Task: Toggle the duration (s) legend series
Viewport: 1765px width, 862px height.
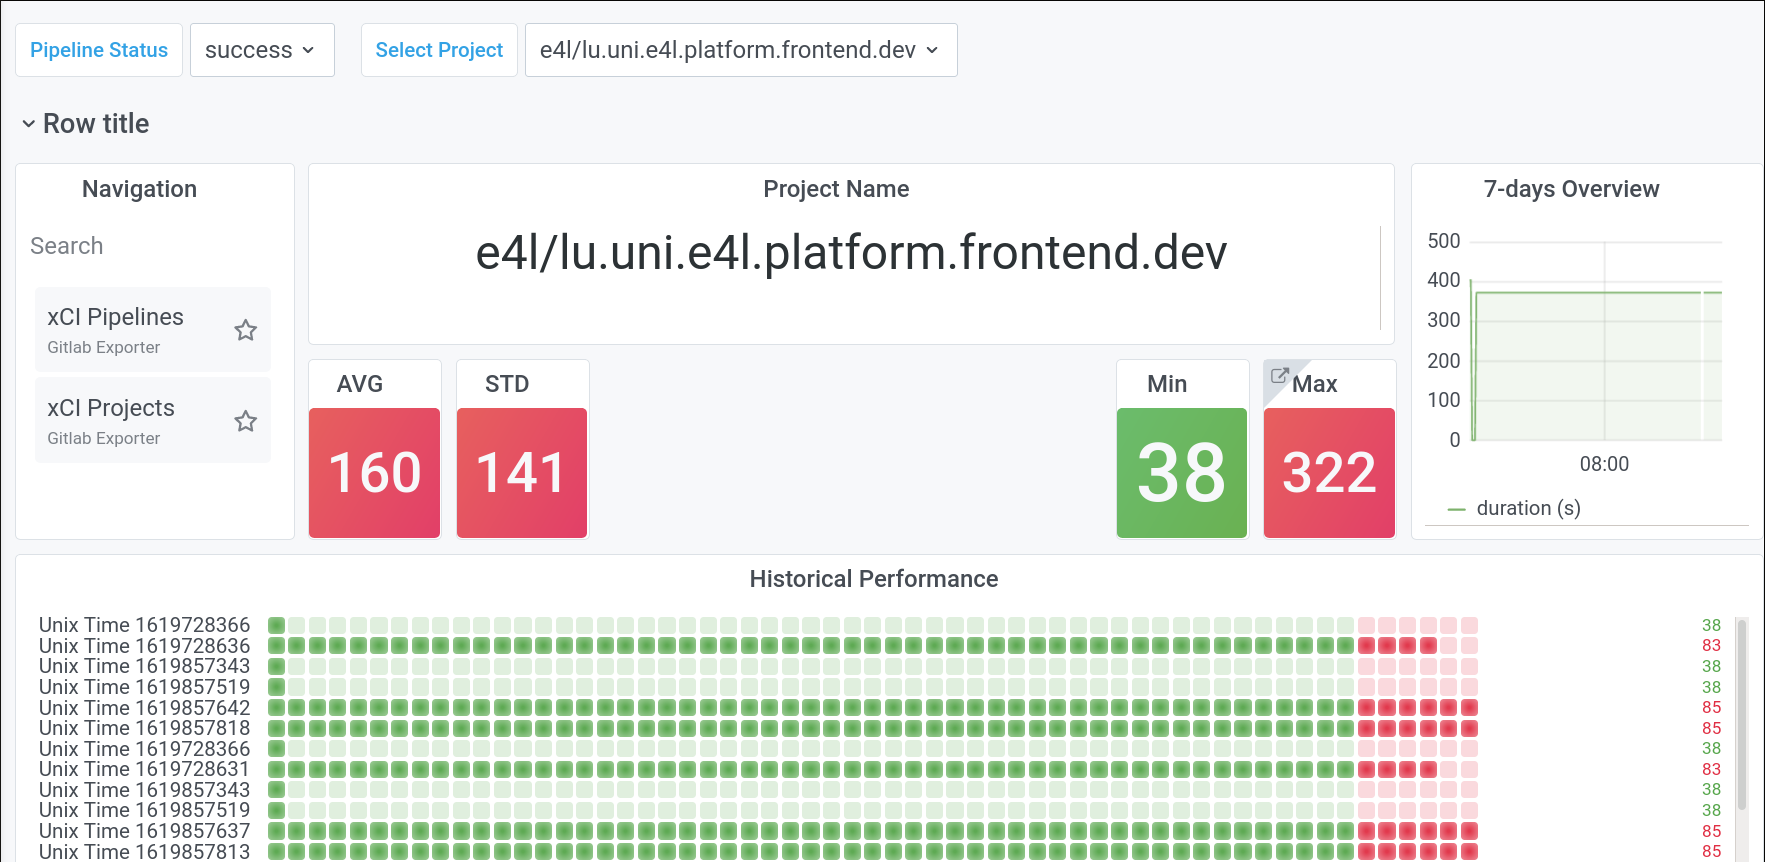Action: (1528, 508)
